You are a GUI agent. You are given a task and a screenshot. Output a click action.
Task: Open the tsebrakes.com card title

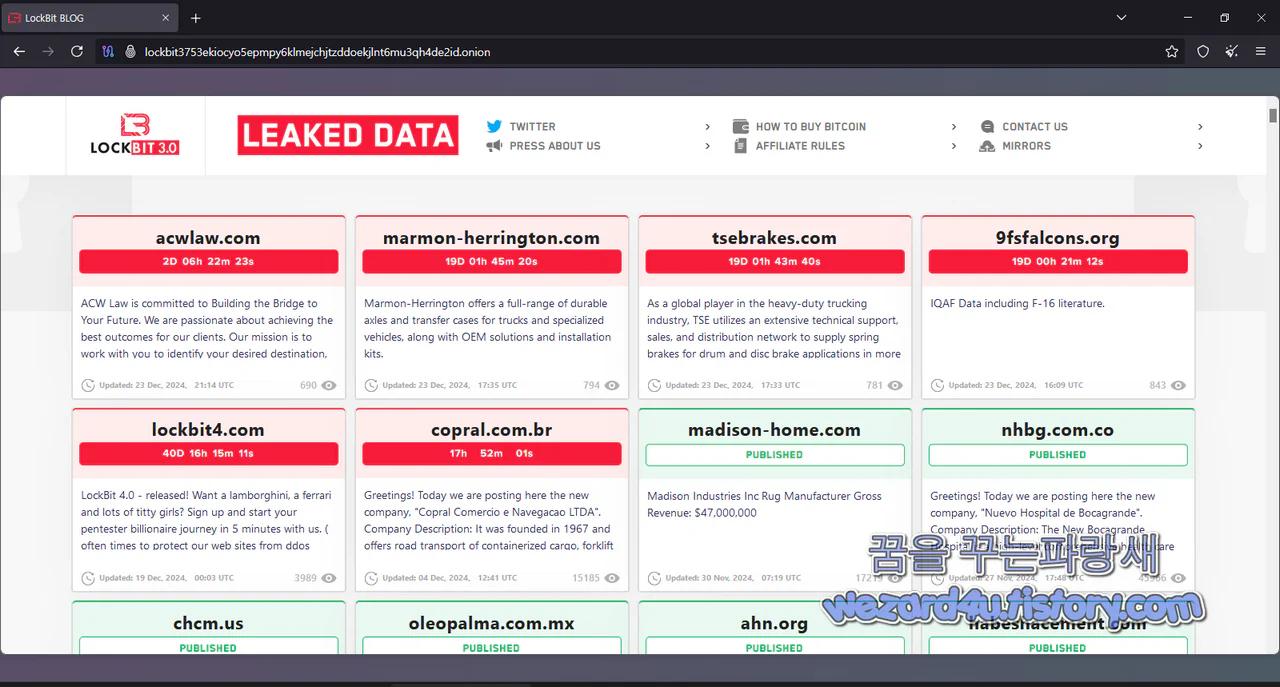(x=774, y=238)
